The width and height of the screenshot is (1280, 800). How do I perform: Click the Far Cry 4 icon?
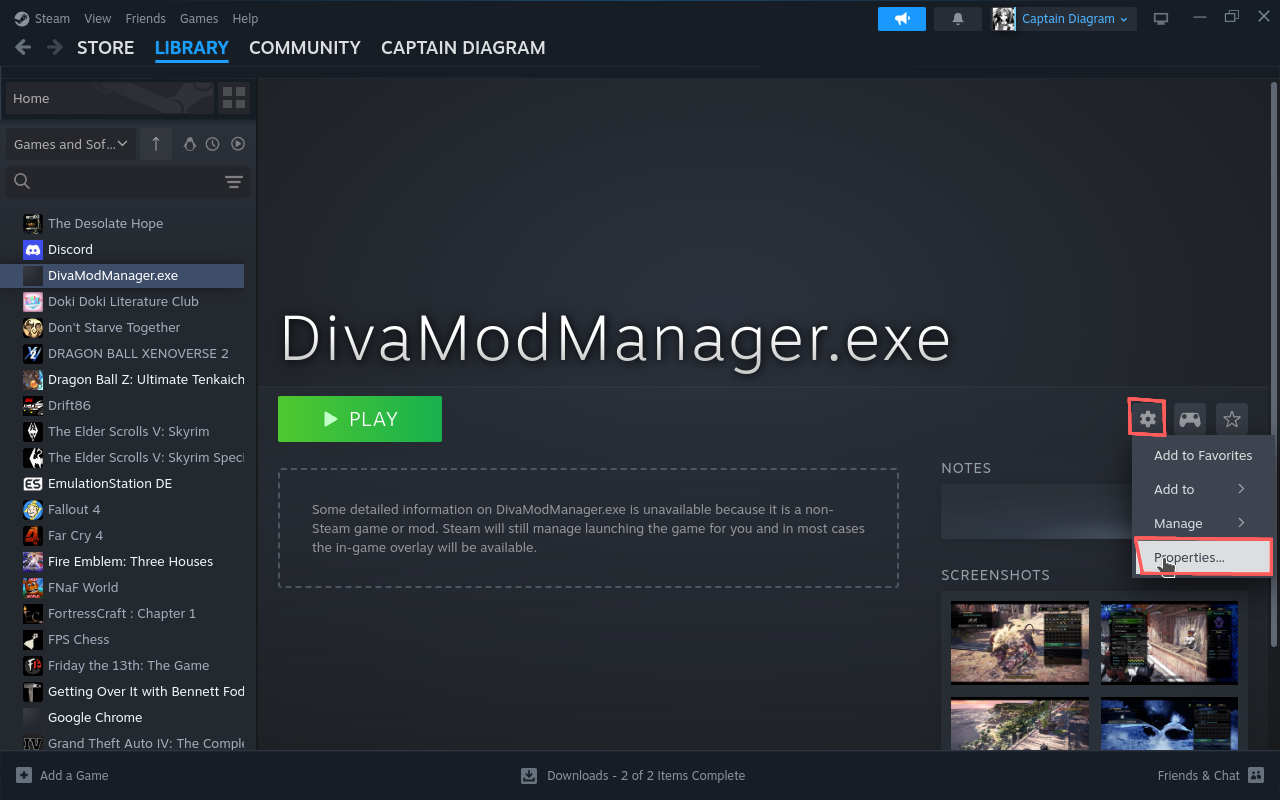pyautogui.click(x=32, y=535)
